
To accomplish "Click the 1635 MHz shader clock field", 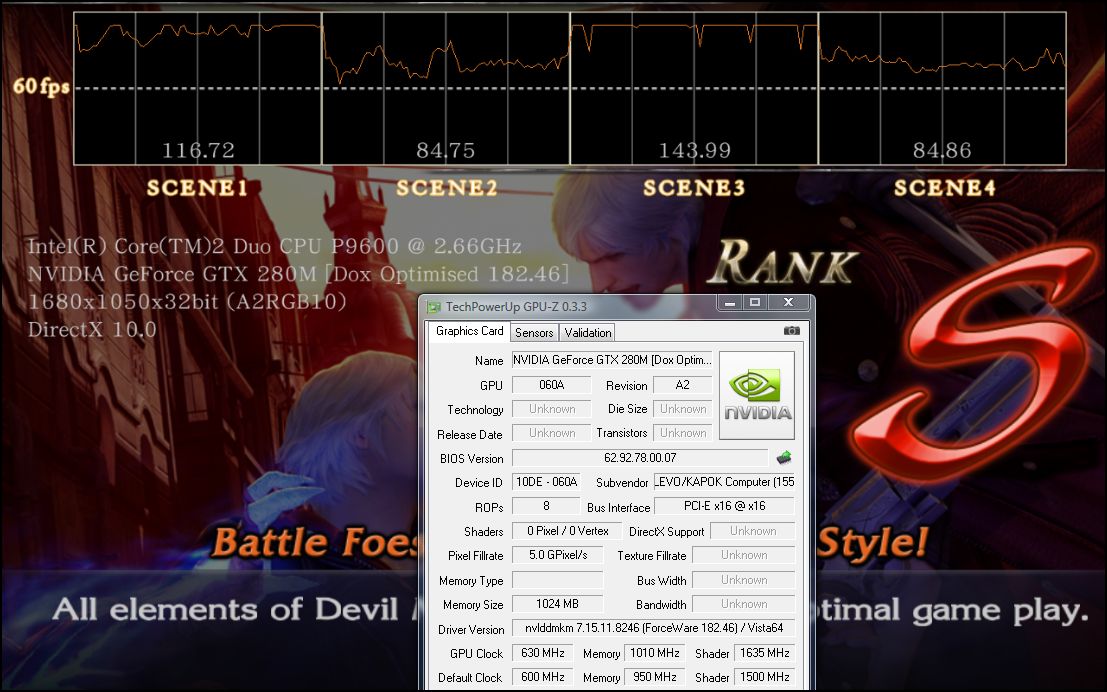I will pos(765,653).
